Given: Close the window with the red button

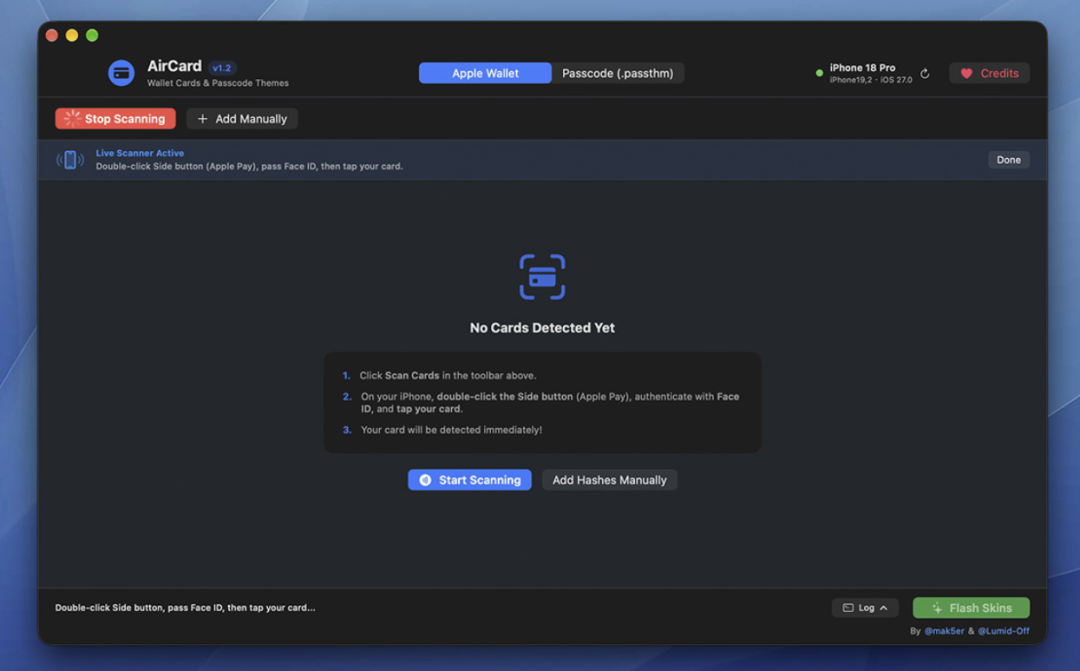Looking at the screenshot, I should point(52,35).
